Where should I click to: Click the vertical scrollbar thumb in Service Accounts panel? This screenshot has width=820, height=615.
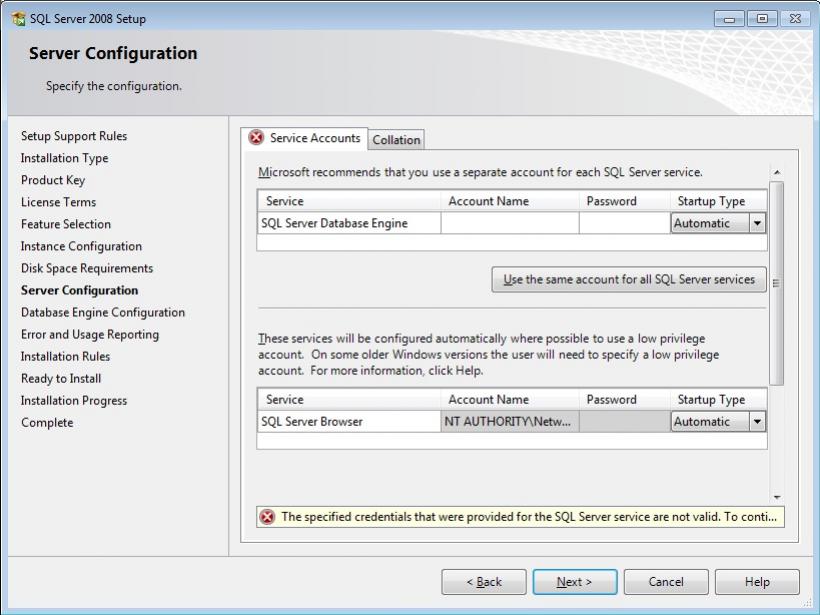777,283
